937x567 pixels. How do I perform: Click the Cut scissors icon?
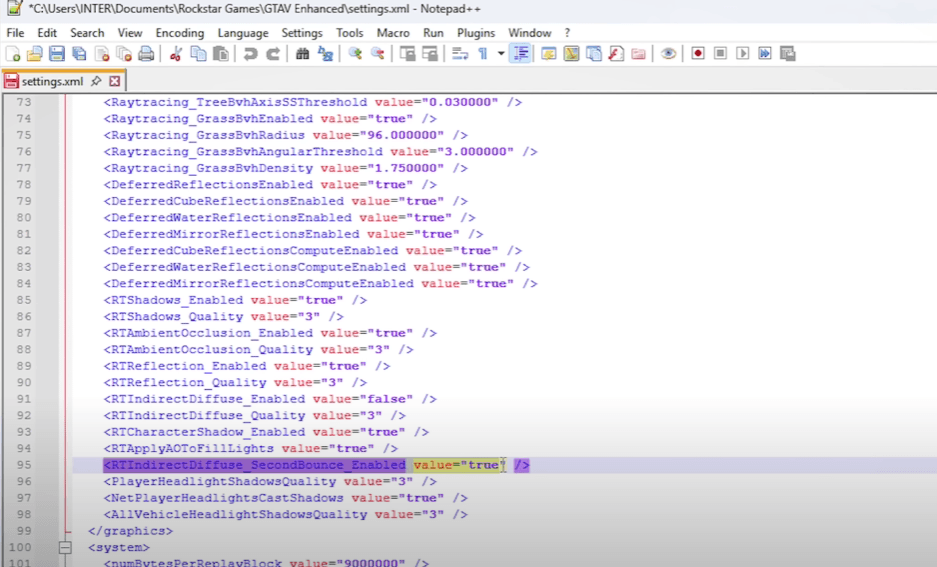coord(176,54)
